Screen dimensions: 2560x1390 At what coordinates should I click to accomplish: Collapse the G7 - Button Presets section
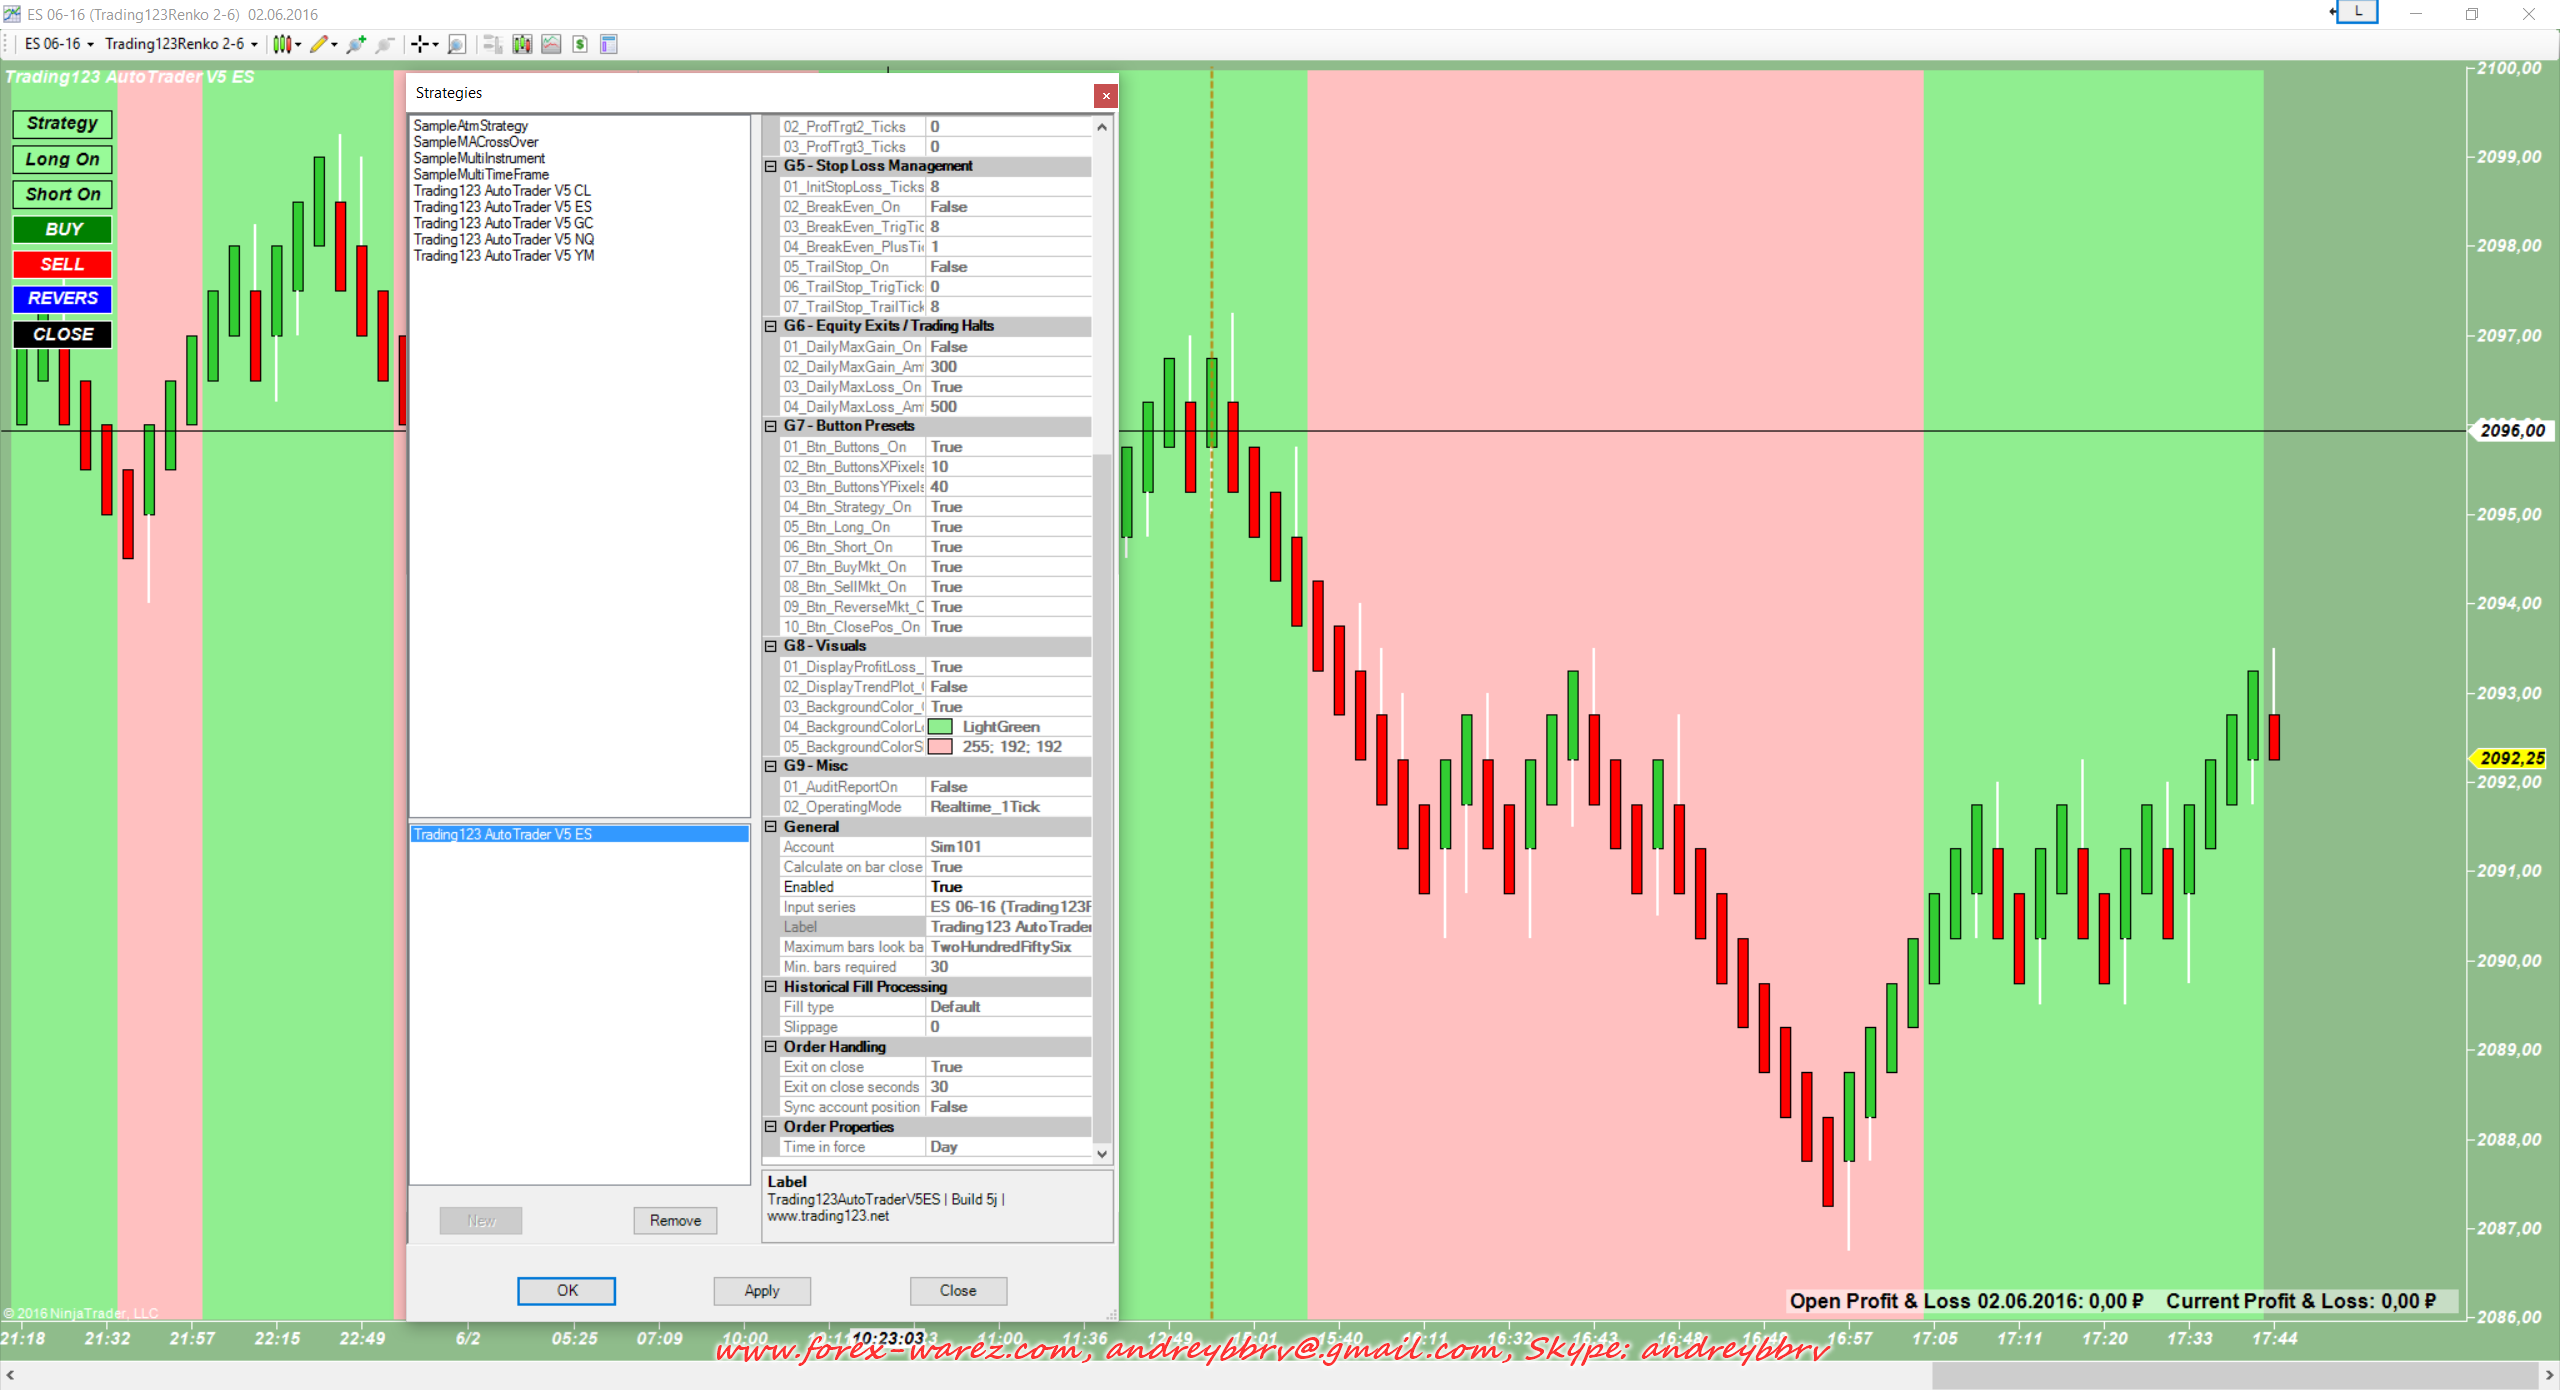pos(771,426)
